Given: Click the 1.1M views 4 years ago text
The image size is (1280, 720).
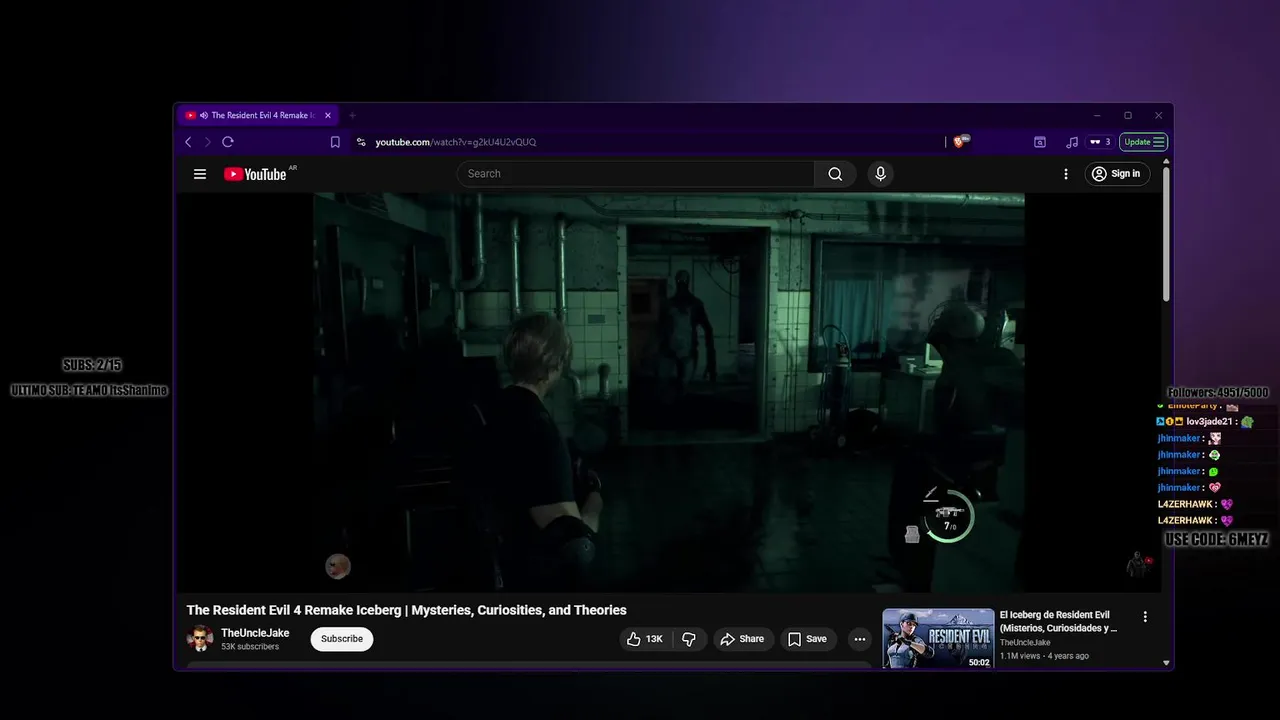Looking at the screenshot, I should pos(1045,656).
